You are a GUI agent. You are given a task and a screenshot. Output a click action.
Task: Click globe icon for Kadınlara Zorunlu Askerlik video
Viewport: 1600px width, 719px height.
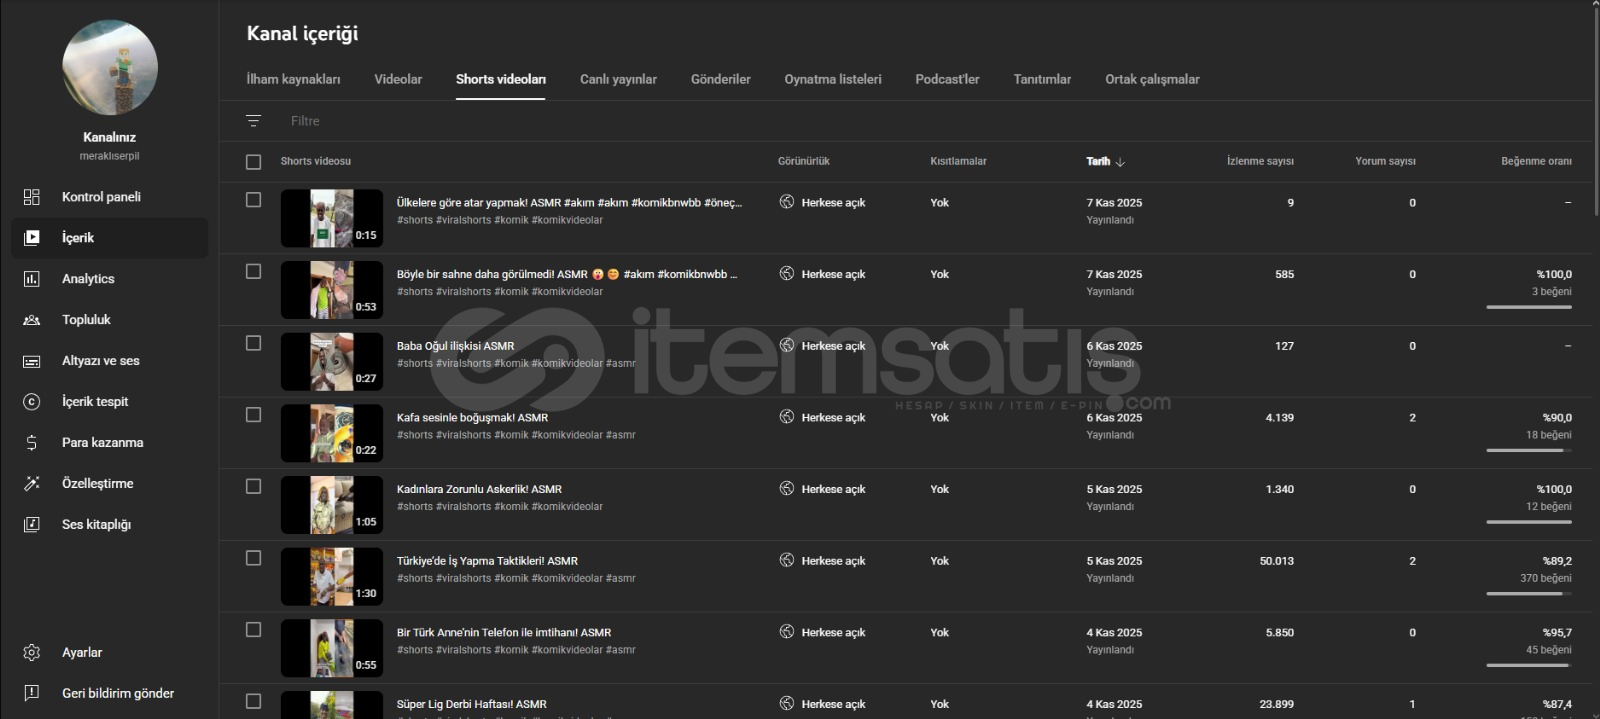coord(787,488)
